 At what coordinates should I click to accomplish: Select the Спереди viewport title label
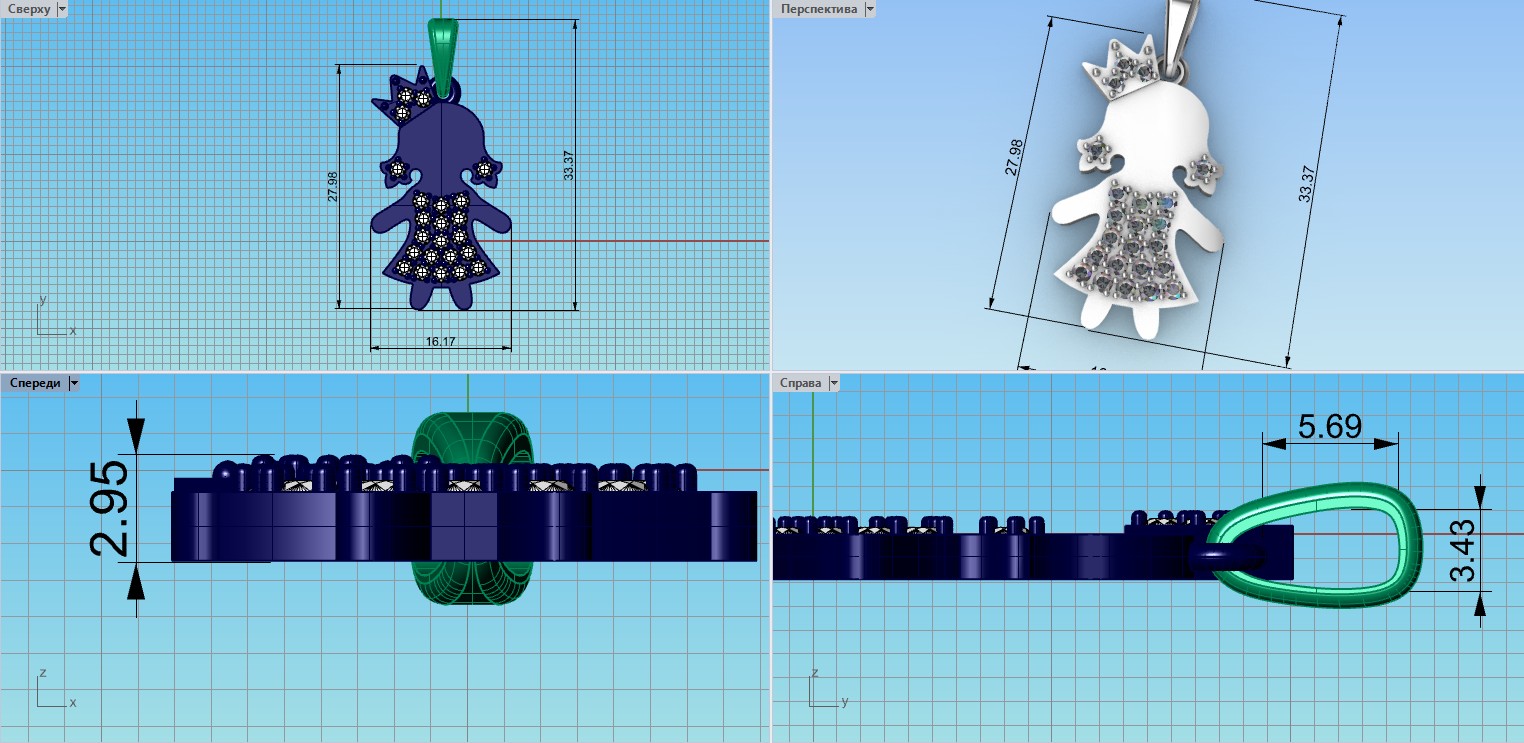pos(34,383)
